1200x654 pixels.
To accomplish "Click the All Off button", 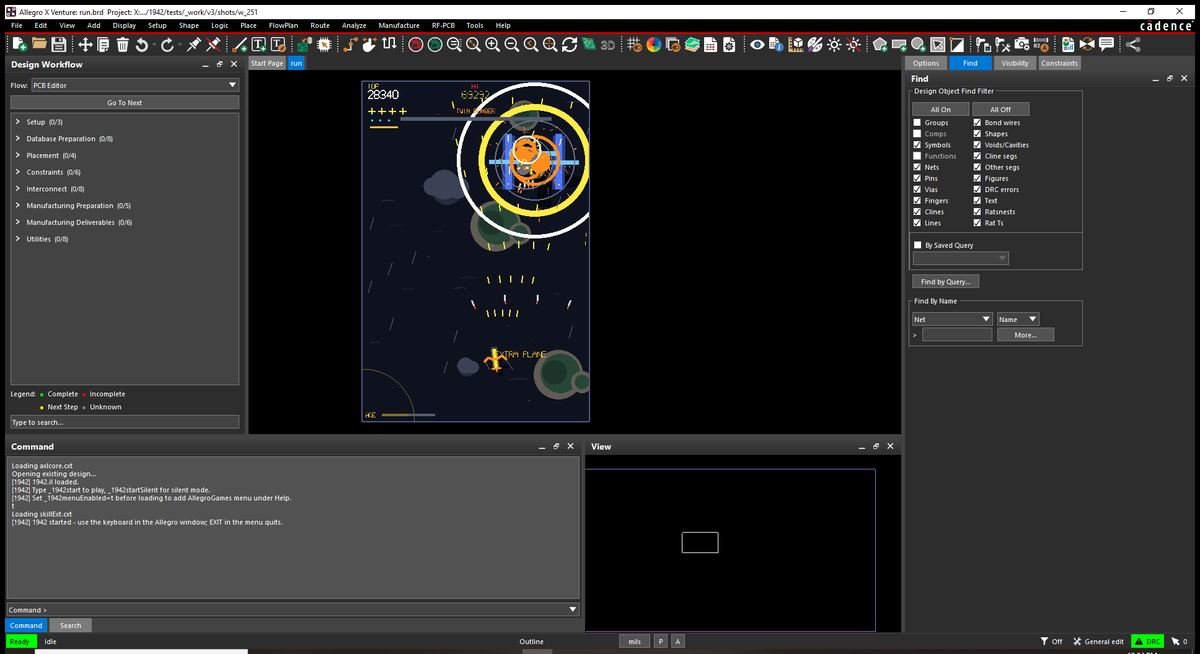I will (x=1000, y=109).
